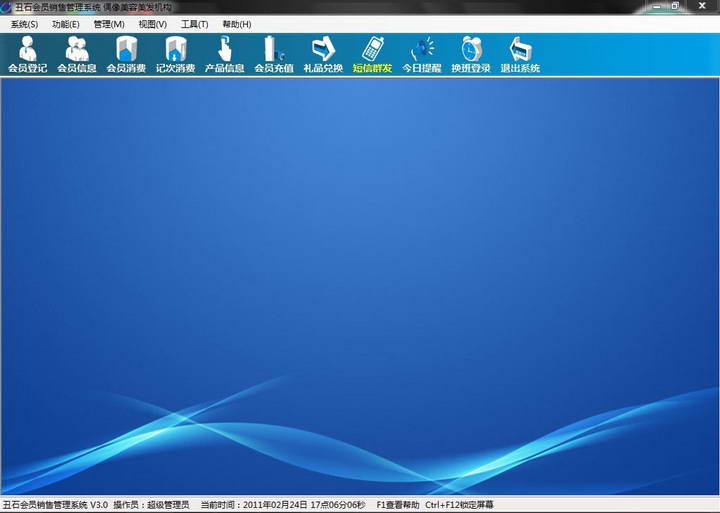Click F1查看帮助 in the status bar
Screen dimensions: 720x513
[398, 505]
